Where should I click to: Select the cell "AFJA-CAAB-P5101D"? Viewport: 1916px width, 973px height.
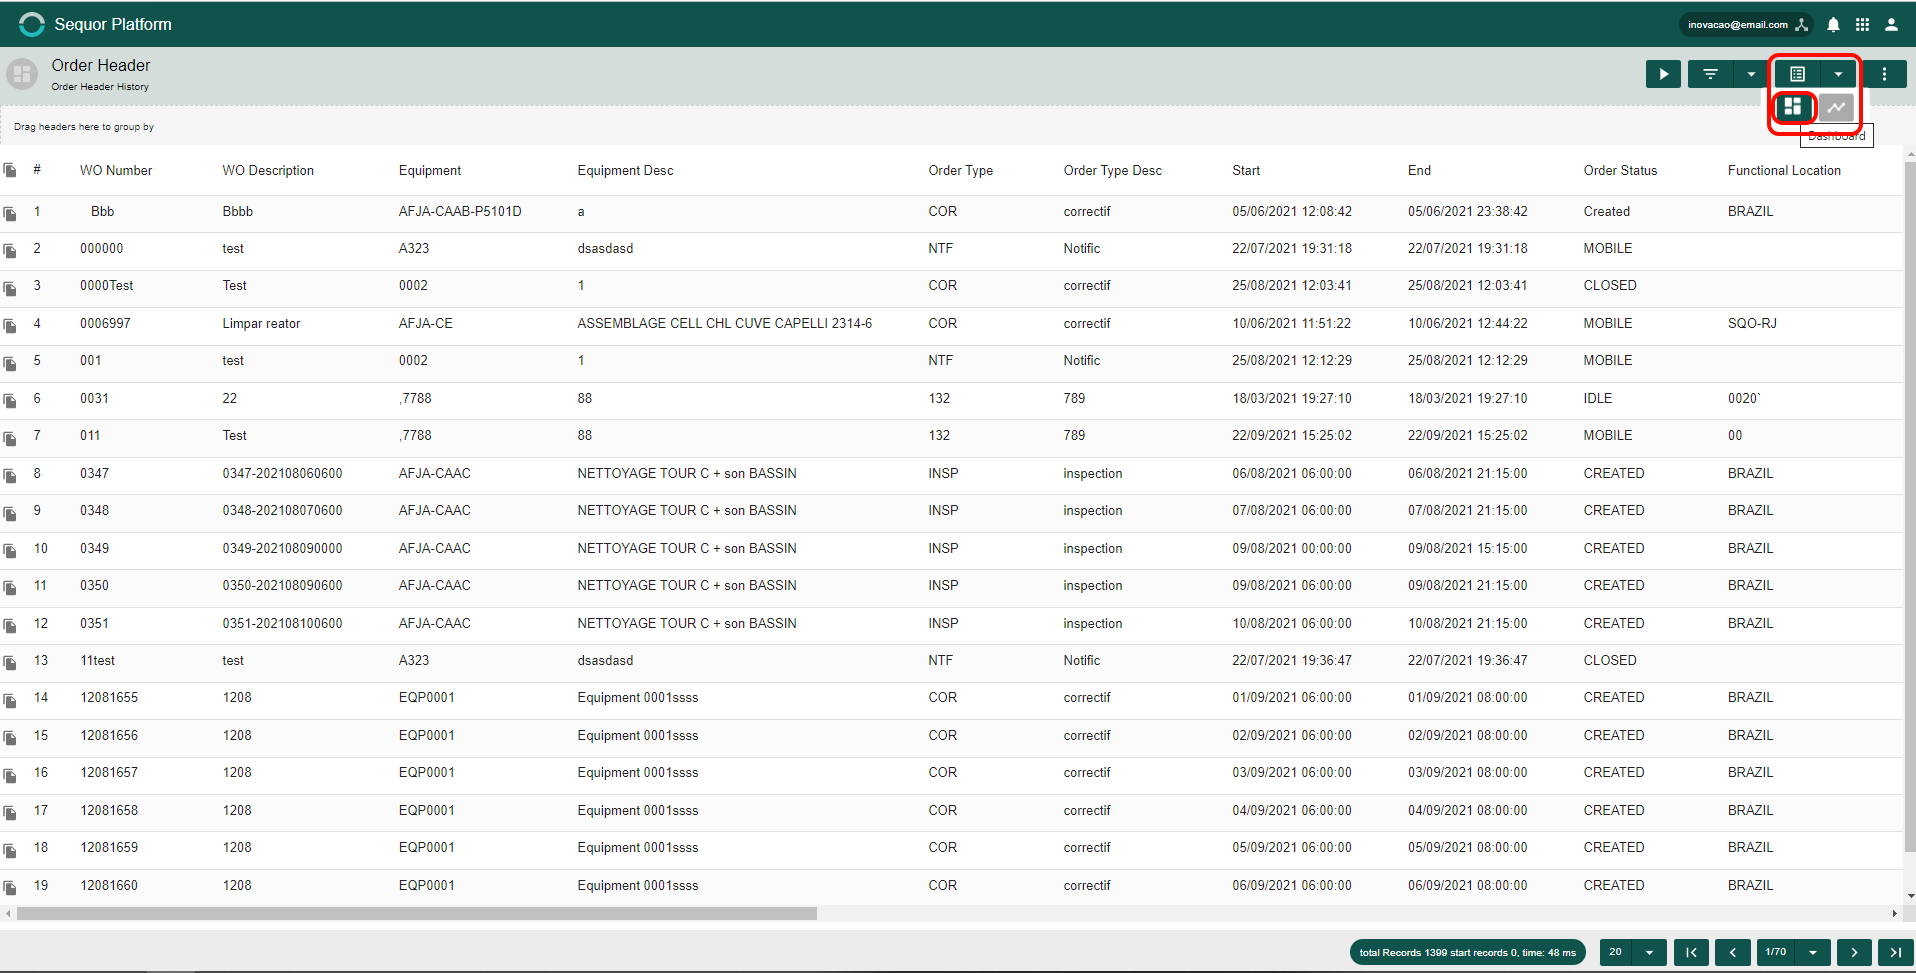(x=460, y=212)
